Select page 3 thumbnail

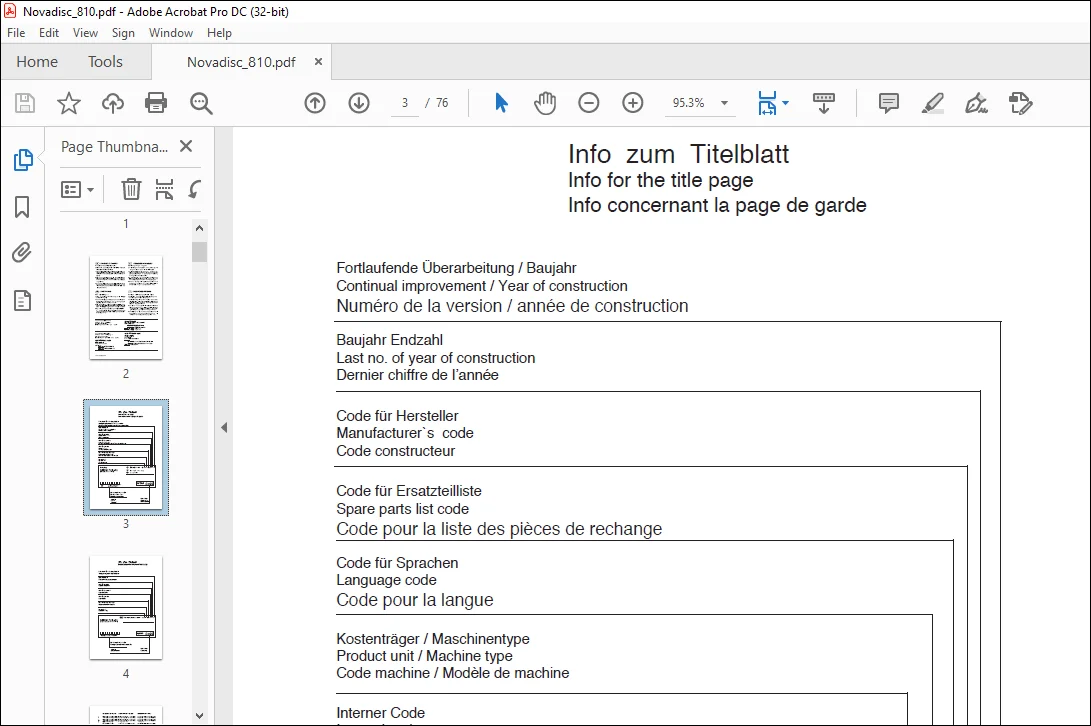pos(126,457)
